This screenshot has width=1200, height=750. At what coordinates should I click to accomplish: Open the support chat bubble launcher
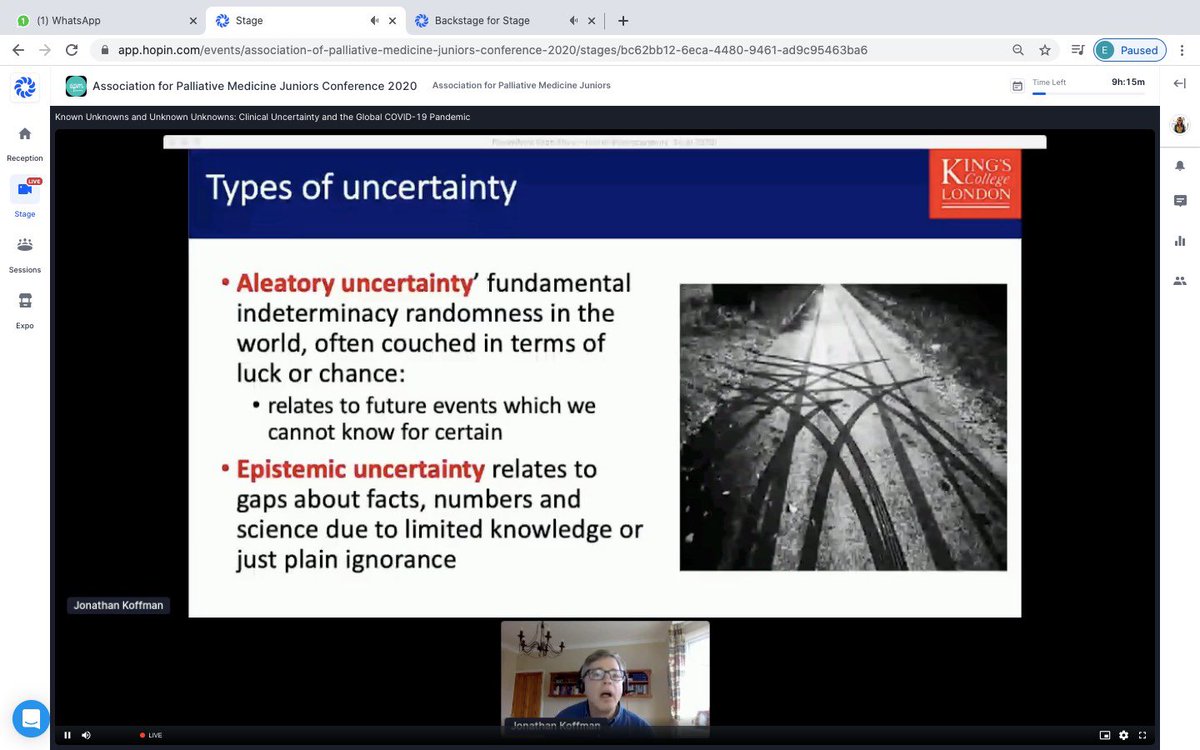tap(31, 718)
